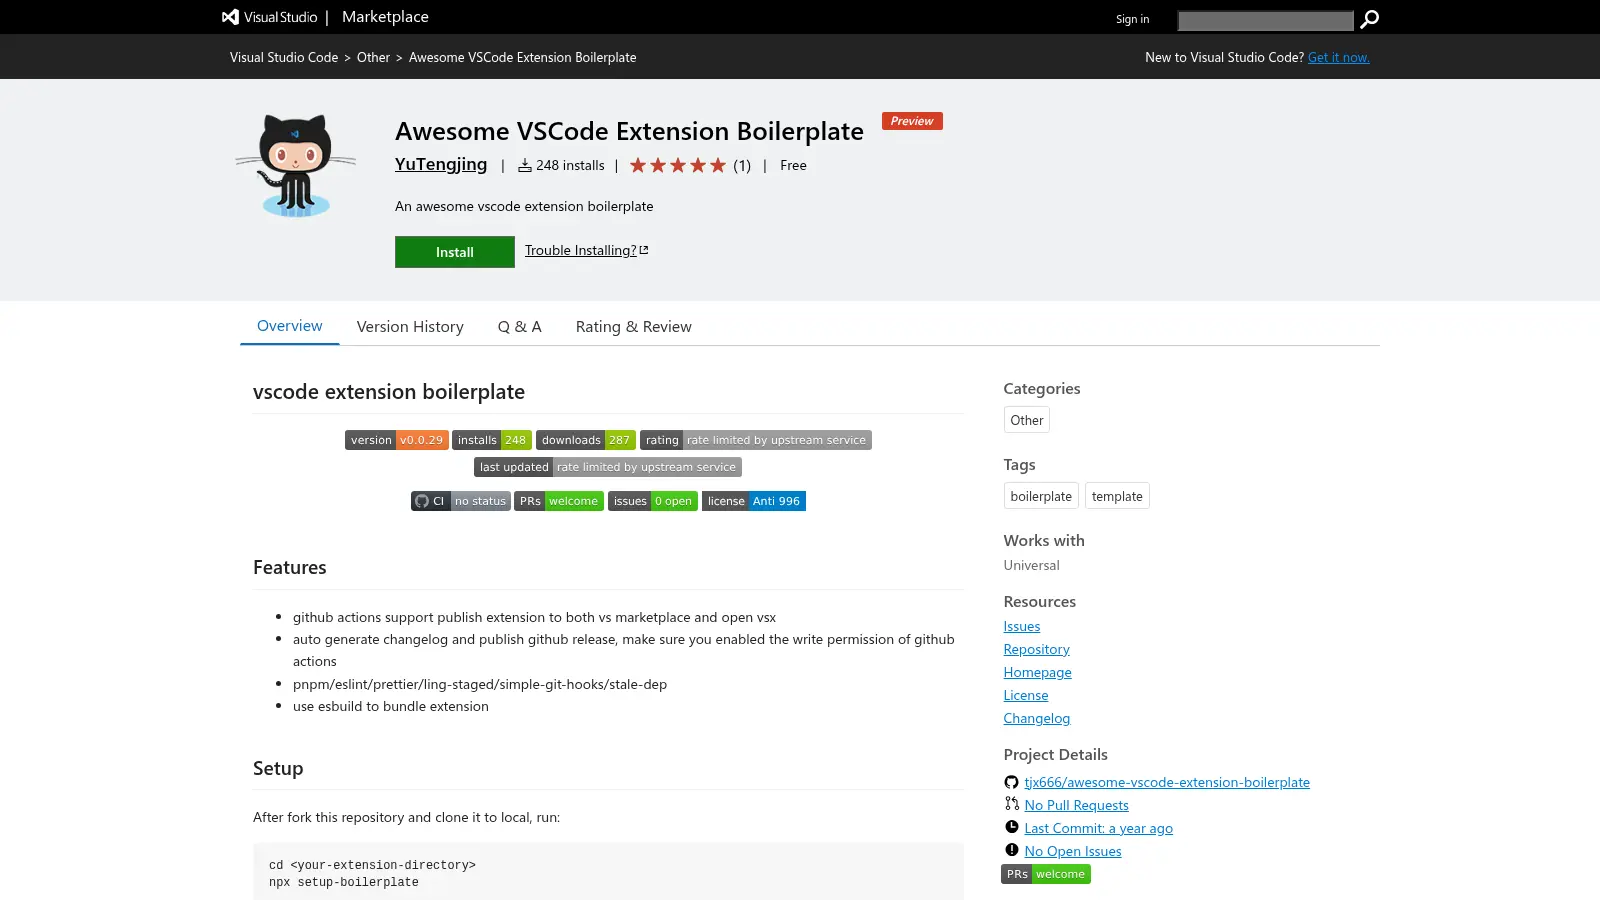1600x900 pixels.
Task: Click the red Preview label
Action: tap(912, 121)
